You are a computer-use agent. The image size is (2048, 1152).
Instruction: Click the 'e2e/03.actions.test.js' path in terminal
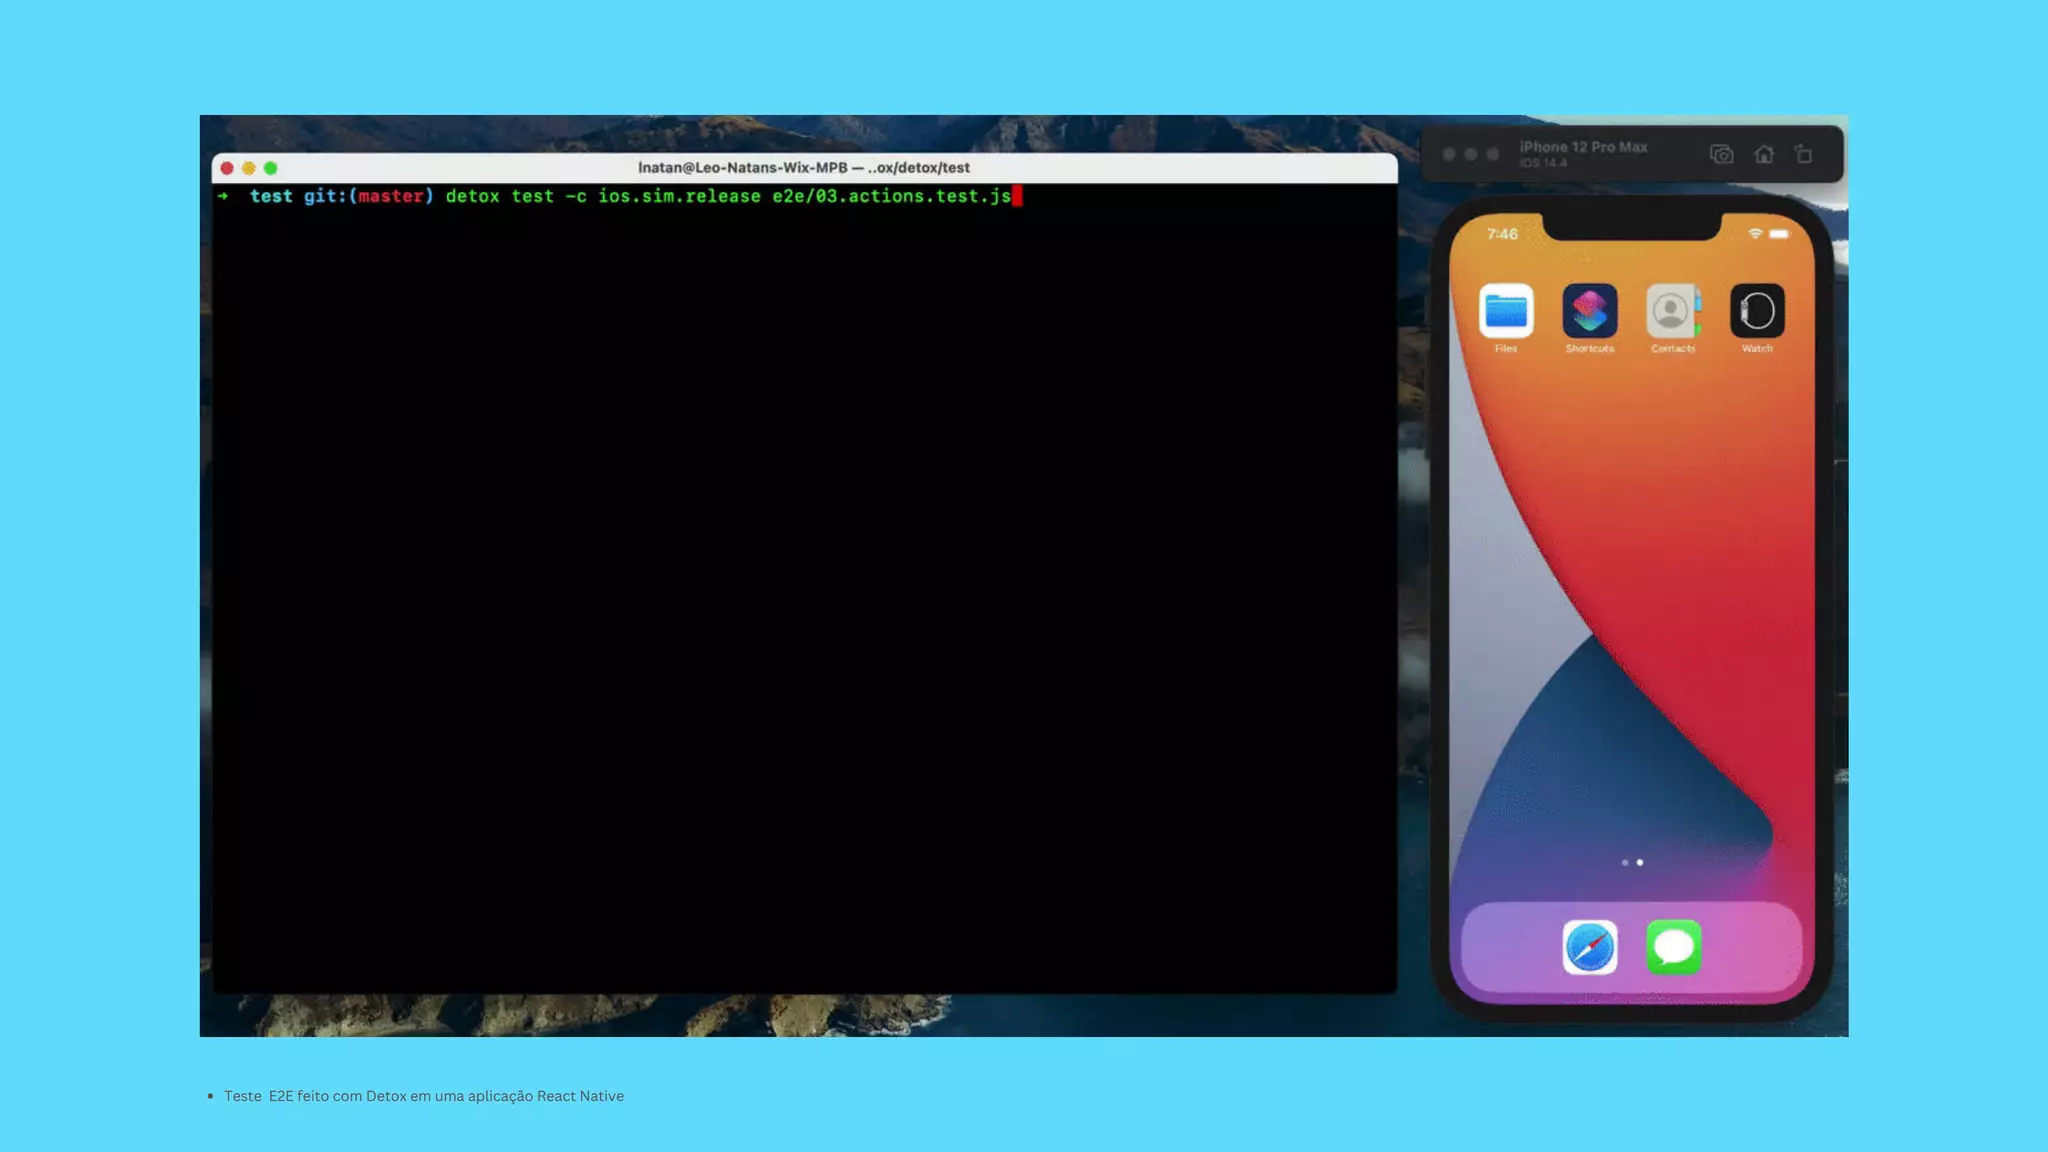coord(891,196)
